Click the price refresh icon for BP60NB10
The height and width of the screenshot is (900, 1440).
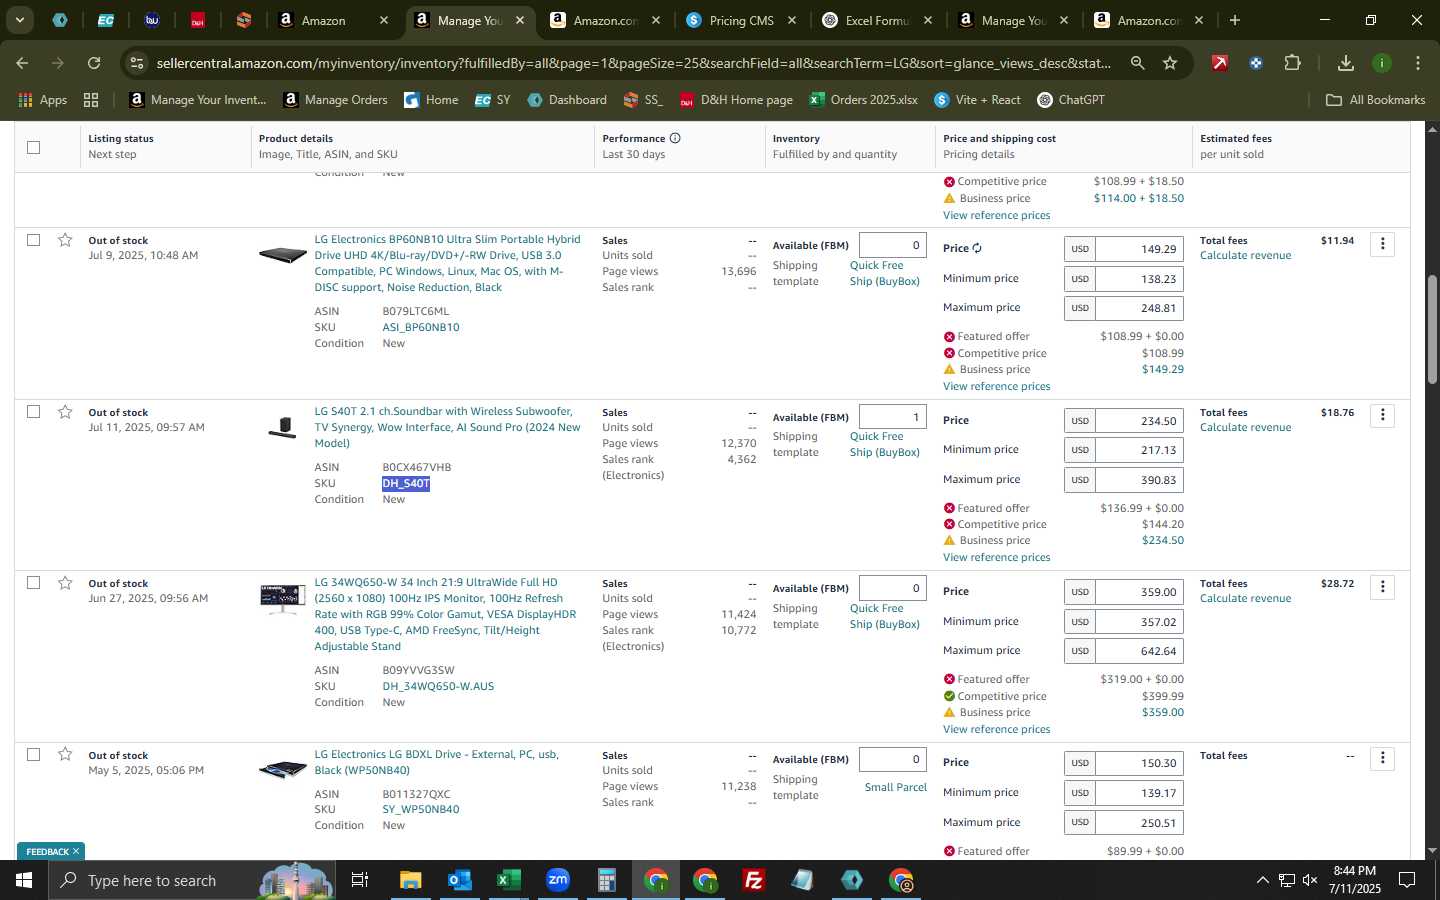[977, 248]
